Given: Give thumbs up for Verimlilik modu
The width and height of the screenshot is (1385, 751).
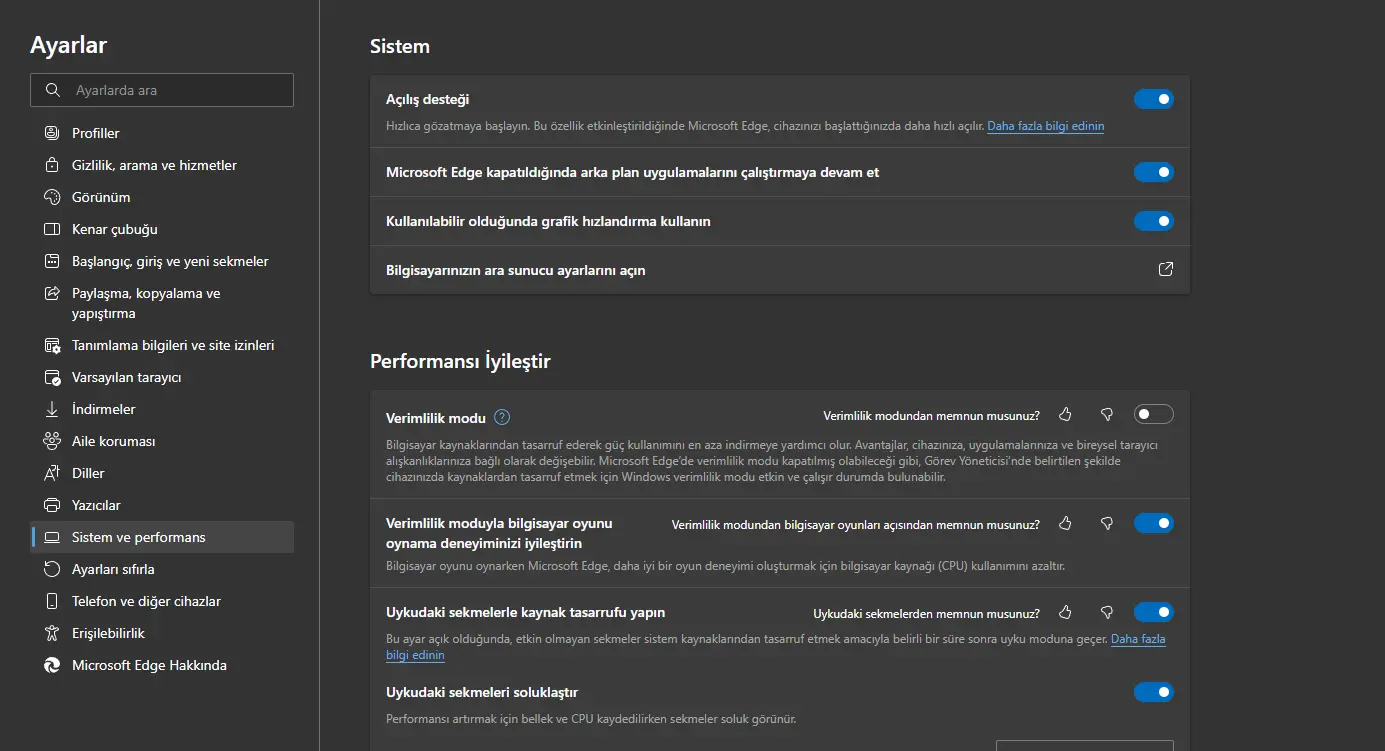Looking at the screenshot, I should pos(1065,414).
